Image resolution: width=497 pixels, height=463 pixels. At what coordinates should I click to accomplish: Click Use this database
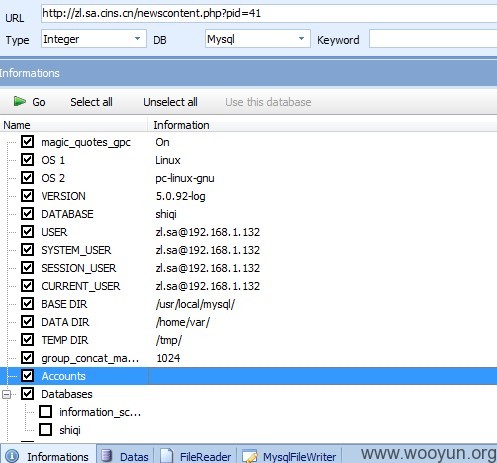(x=268, y=102)
